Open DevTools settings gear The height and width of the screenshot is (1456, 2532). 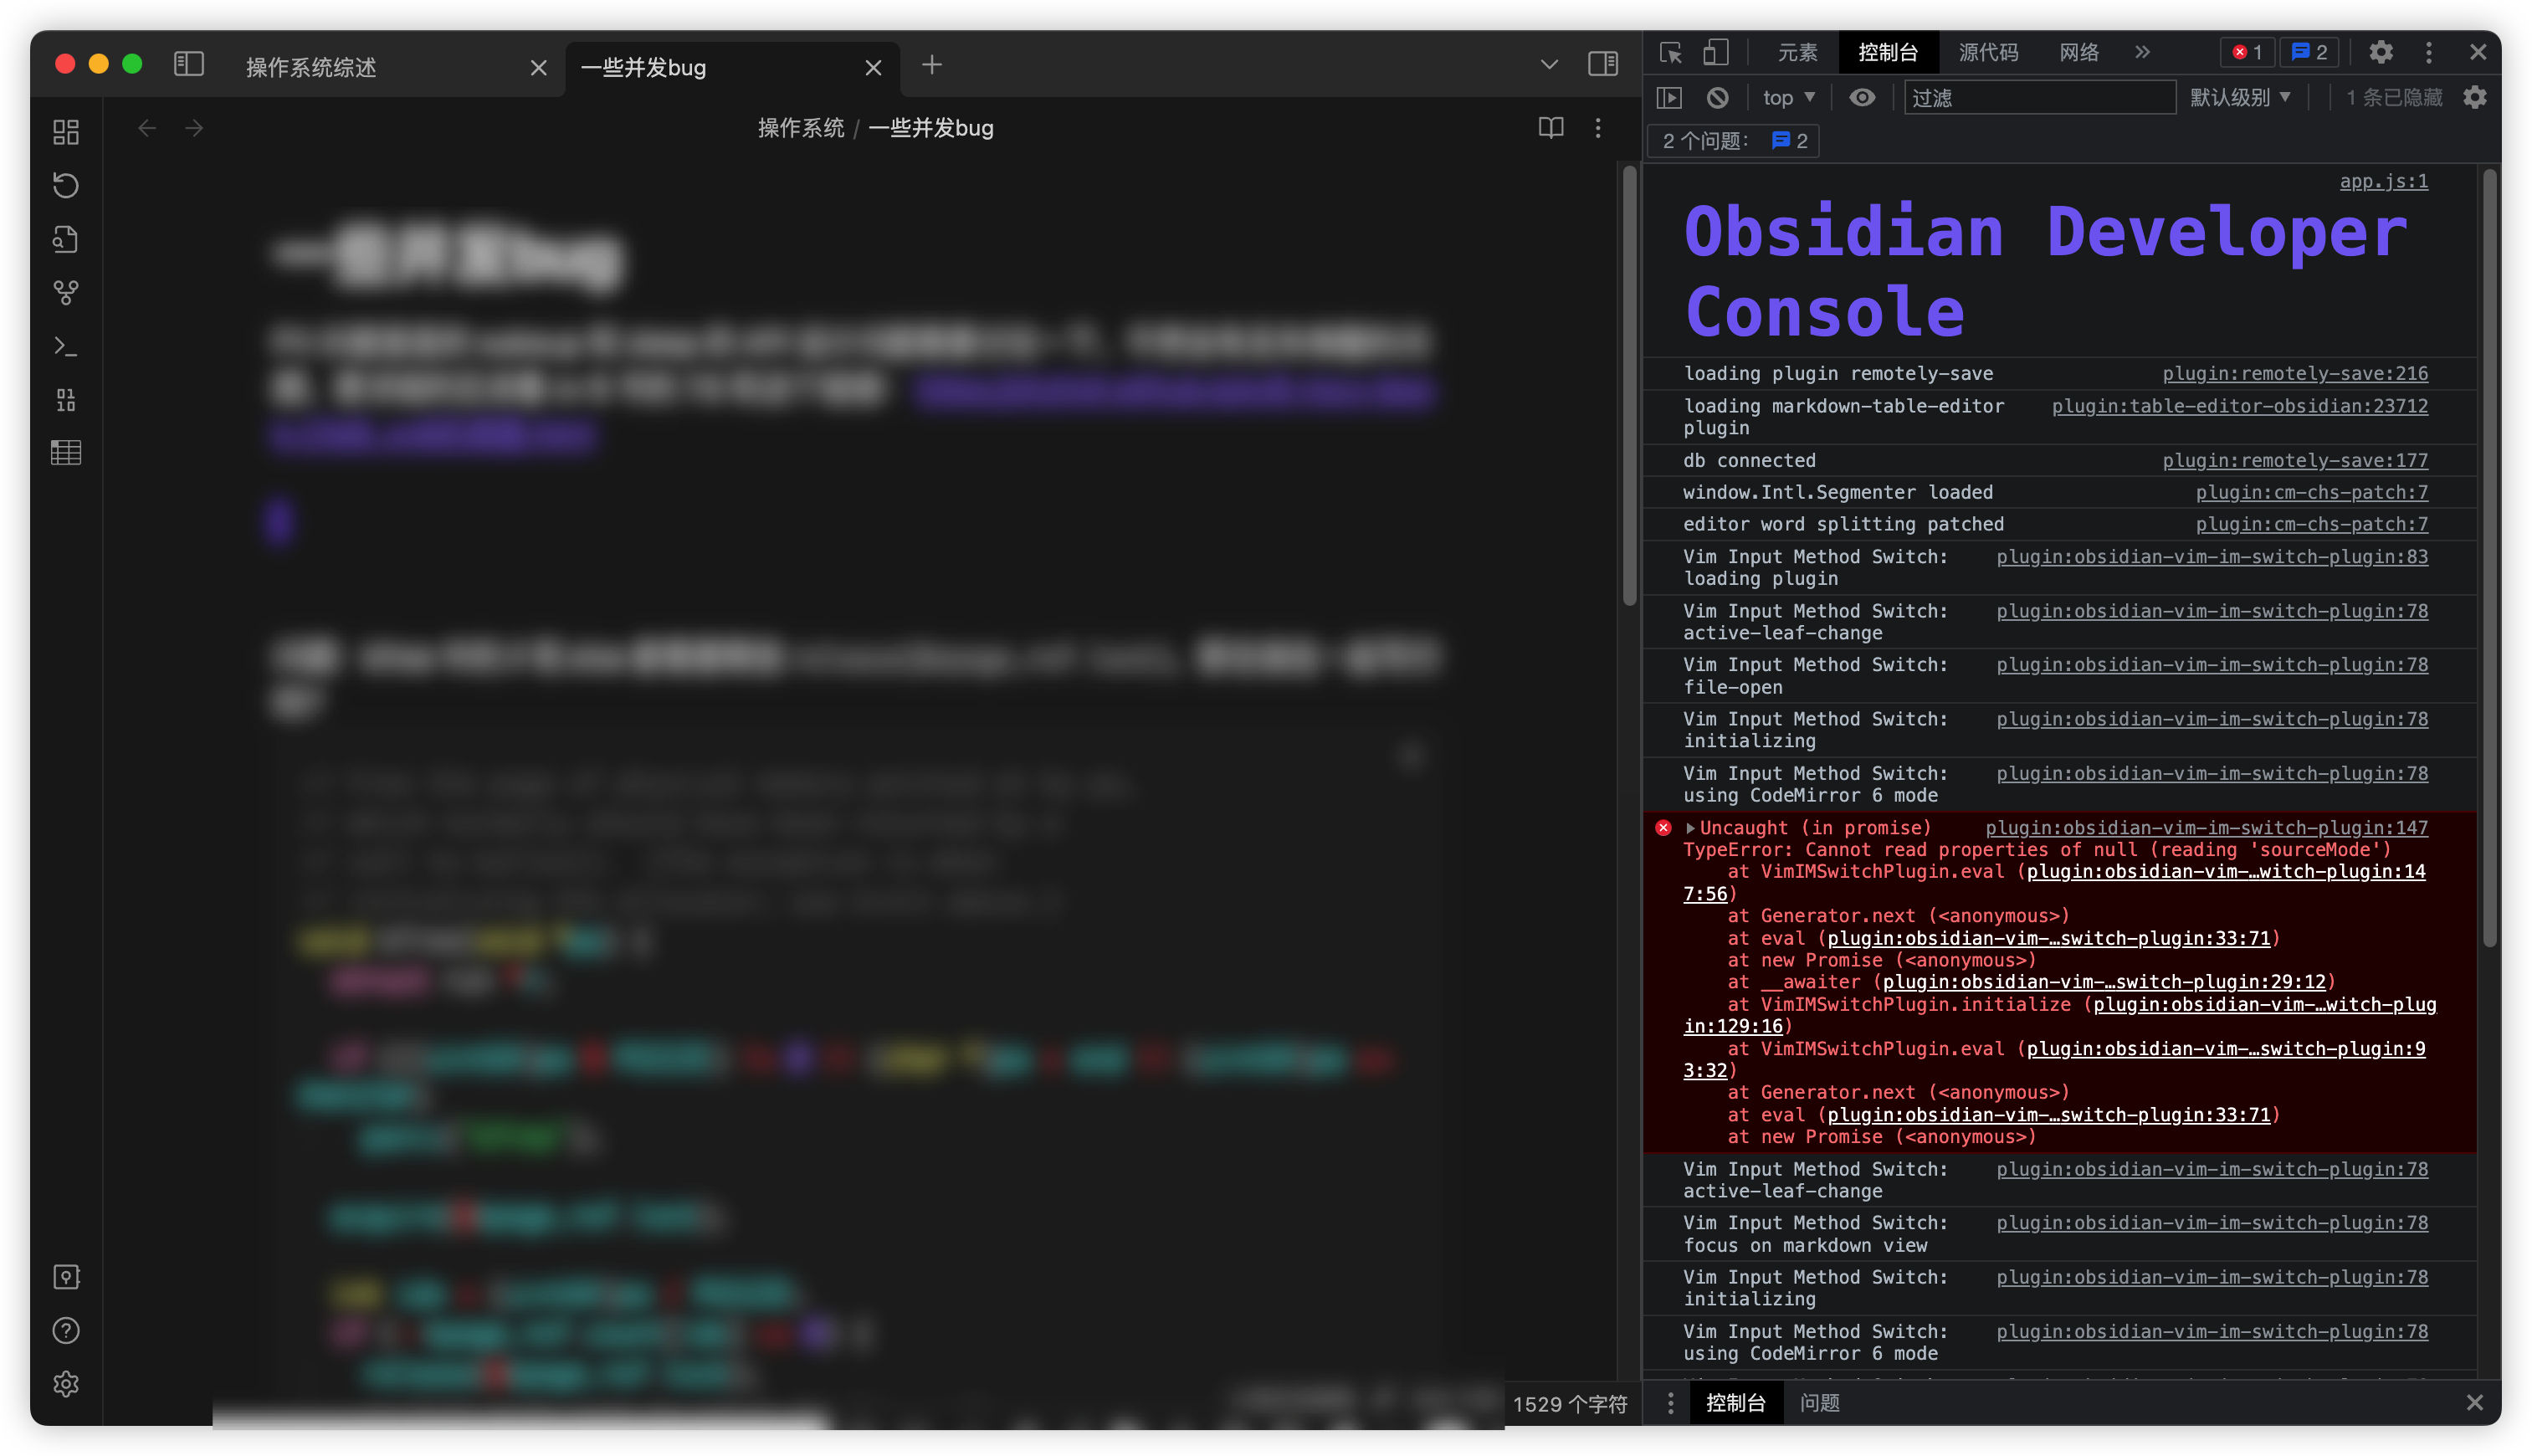2382,52
